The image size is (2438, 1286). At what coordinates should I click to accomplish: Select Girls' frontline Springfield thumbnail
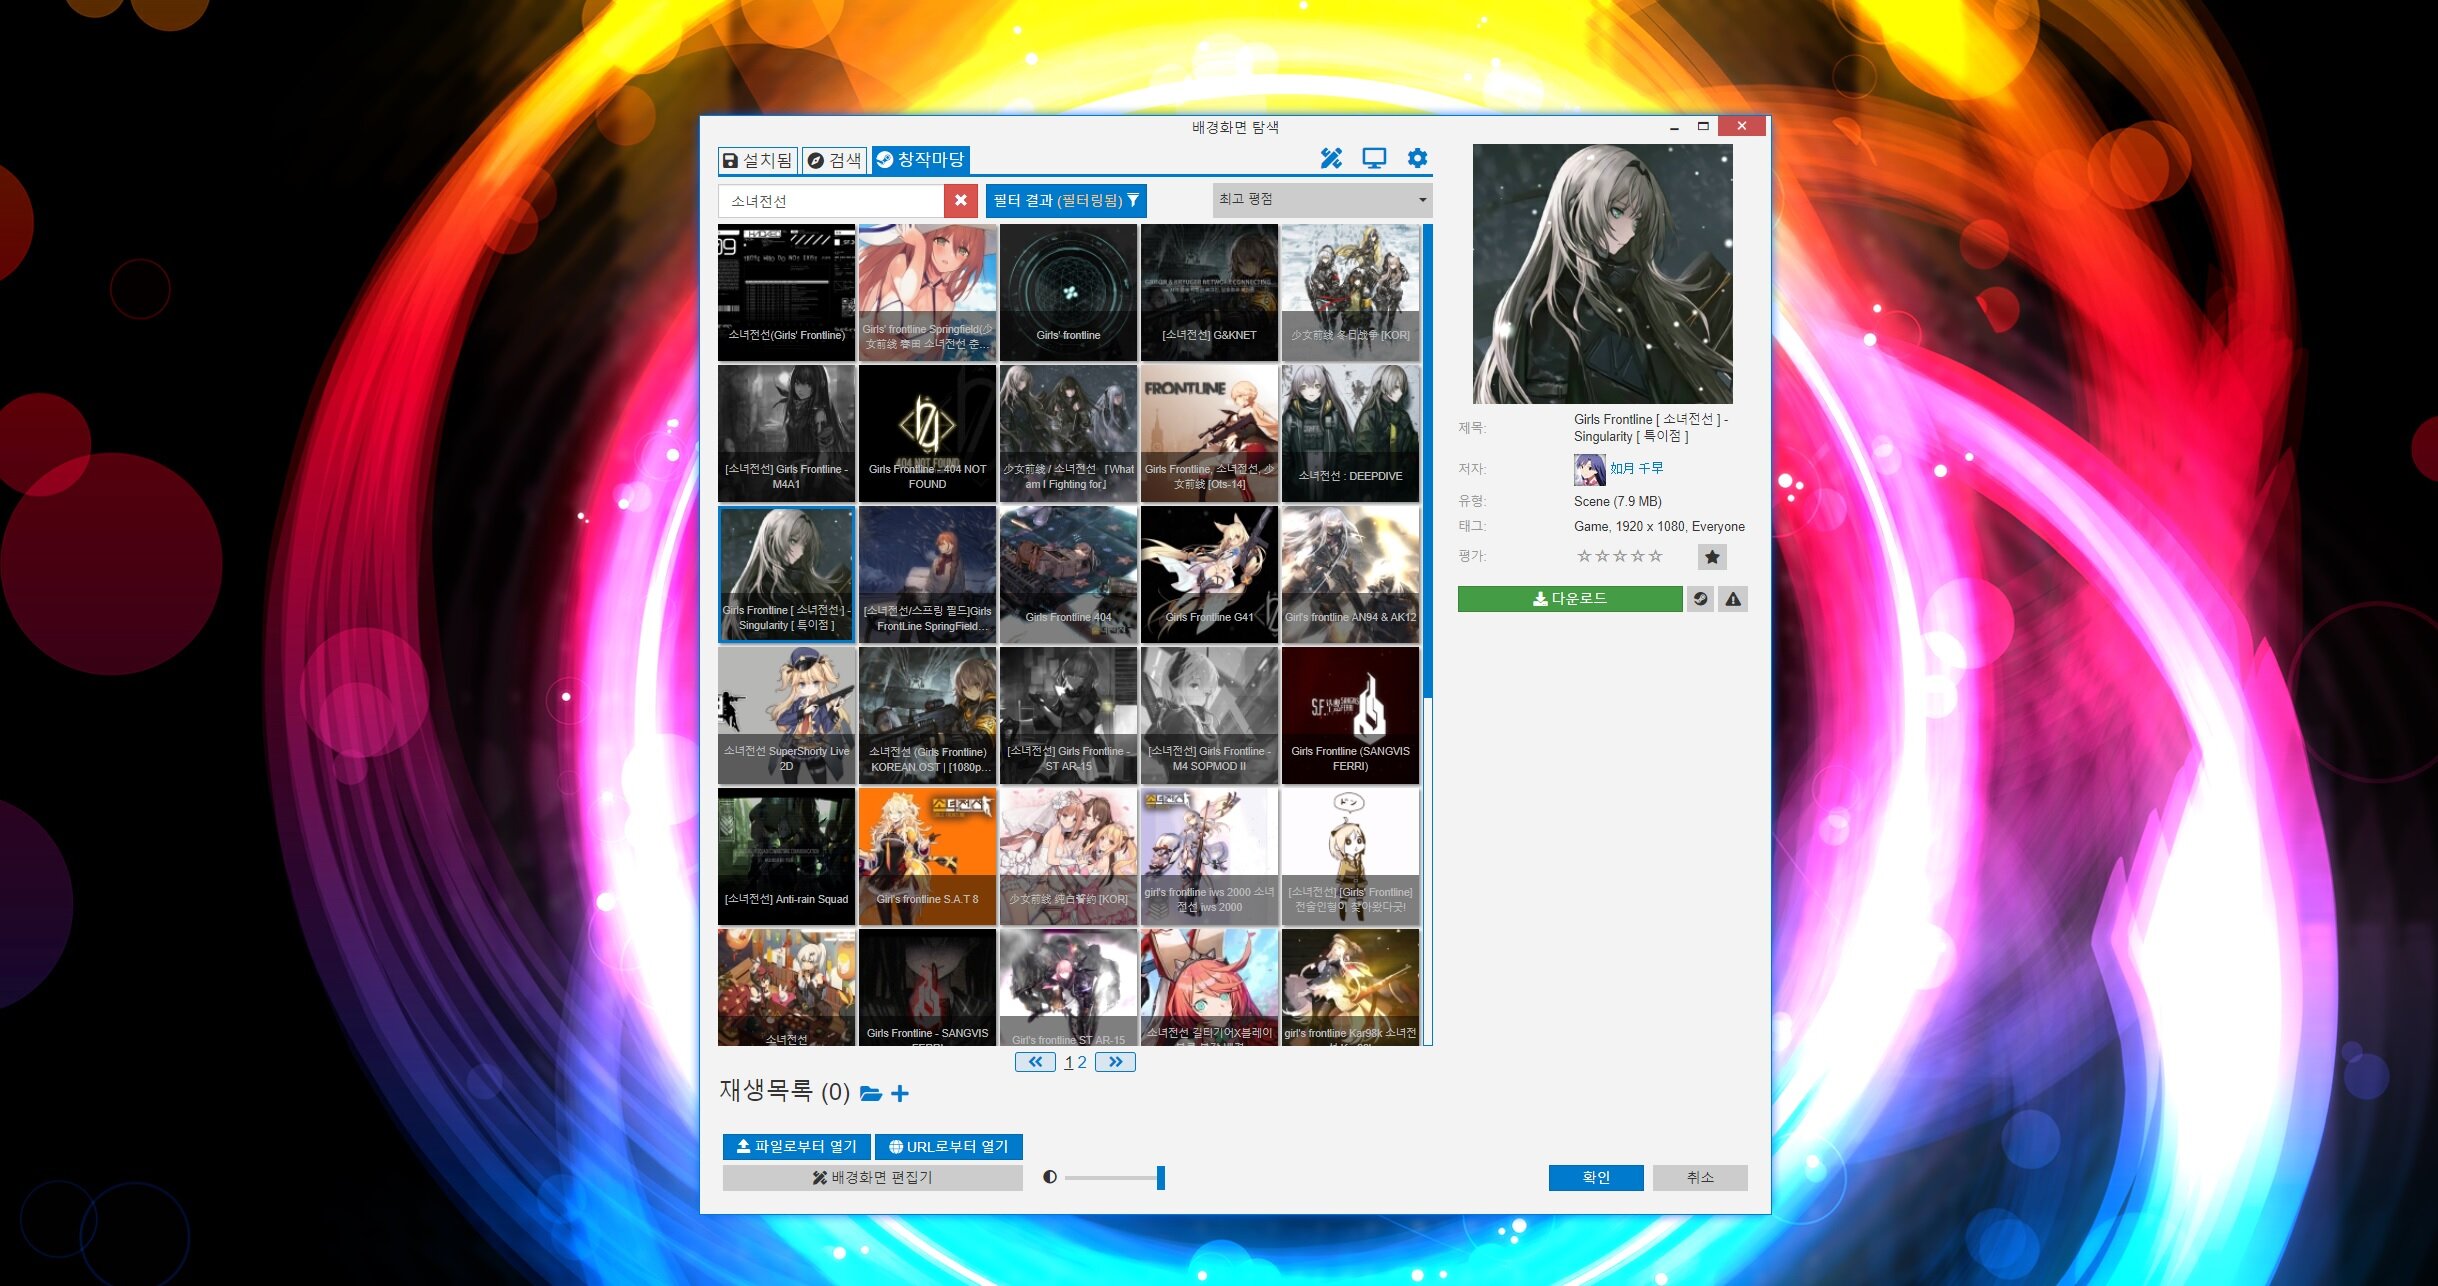927,292
